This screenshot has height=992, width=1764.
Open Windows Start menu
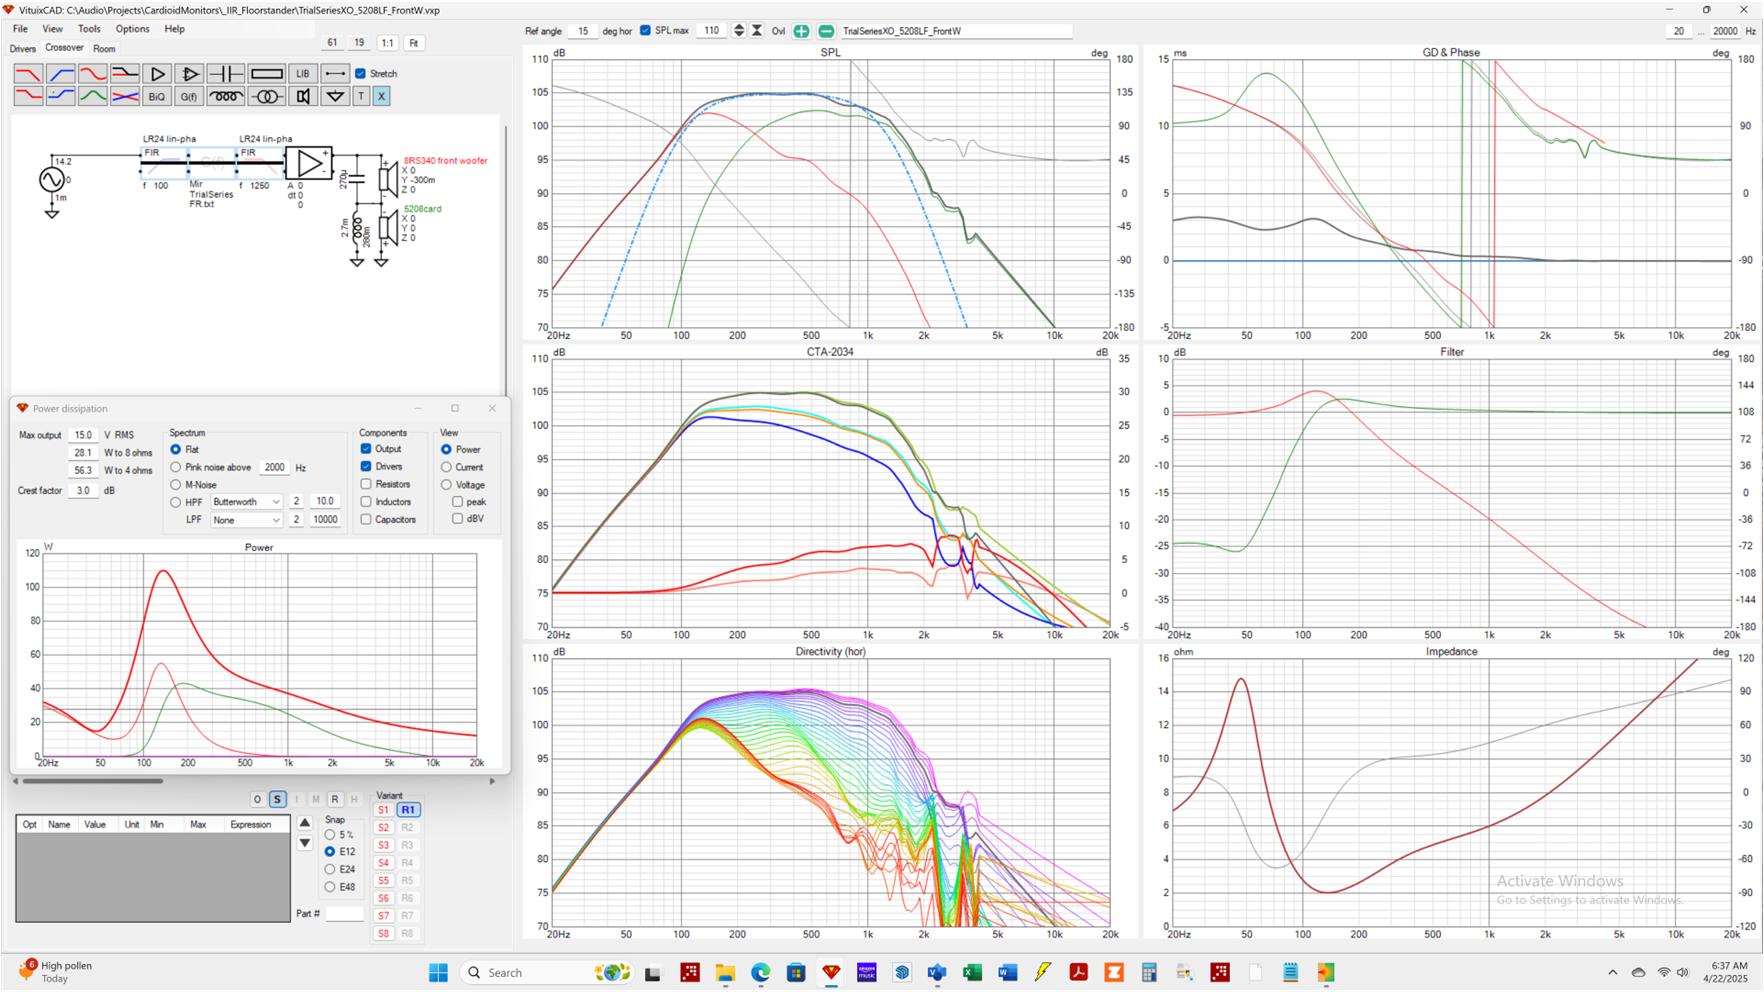(x=438, y=972)
